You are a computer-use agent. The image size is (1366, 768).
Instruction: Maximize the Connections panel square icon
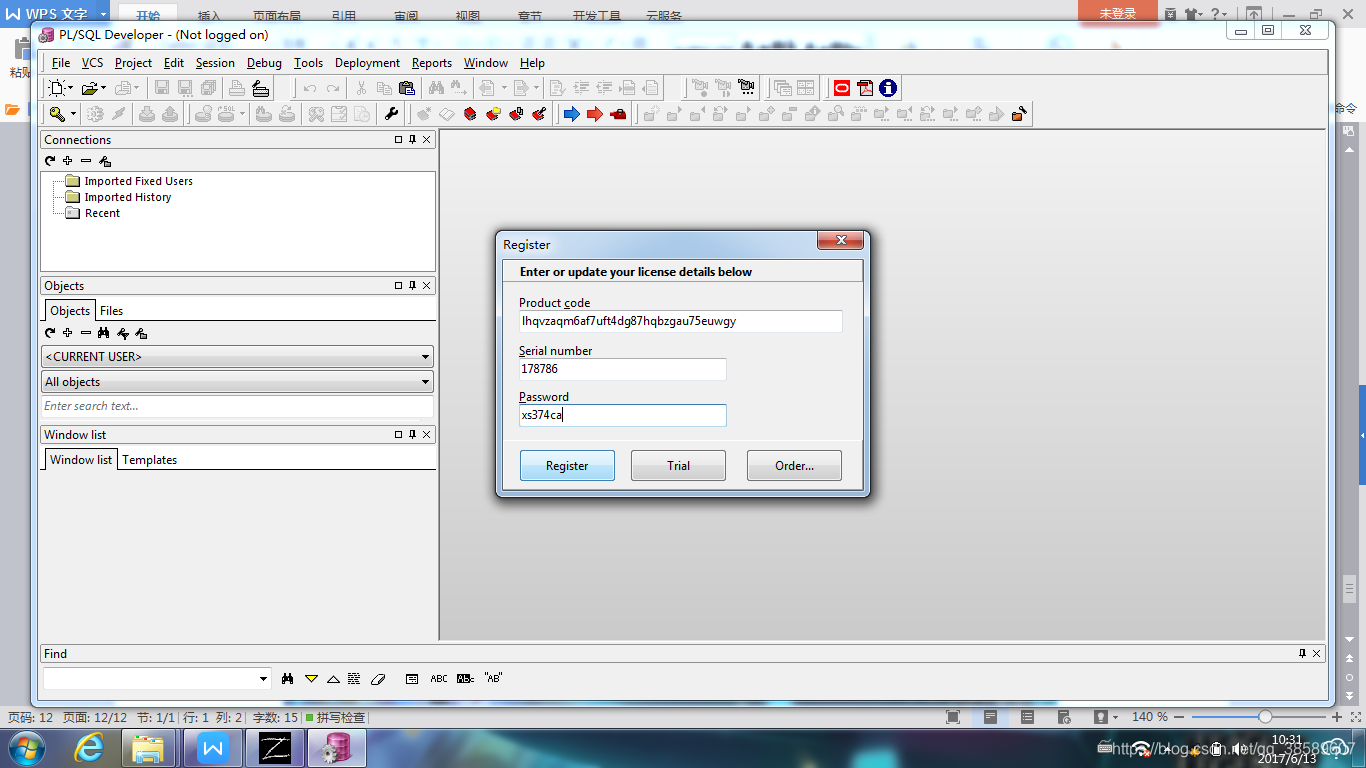(398, 140)
